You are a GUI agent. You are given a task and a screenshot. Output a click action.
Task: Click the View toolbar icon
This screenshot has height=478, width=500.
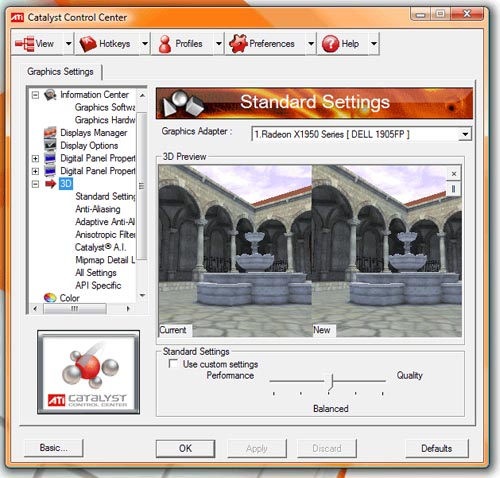[25, 44]
